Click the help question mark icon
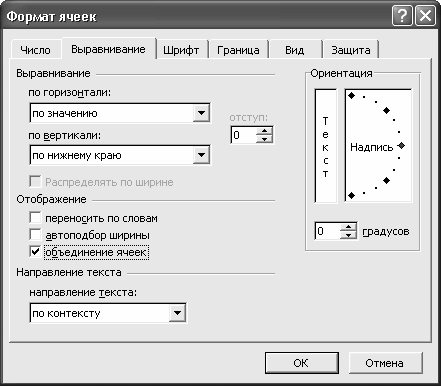 (402, 16)
